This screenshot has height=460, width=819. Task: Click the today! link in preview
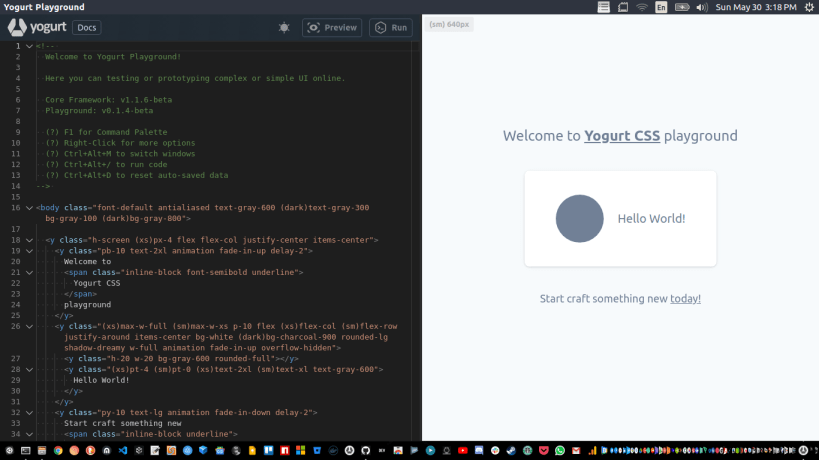pyautogui.click(x=685, y=299)
